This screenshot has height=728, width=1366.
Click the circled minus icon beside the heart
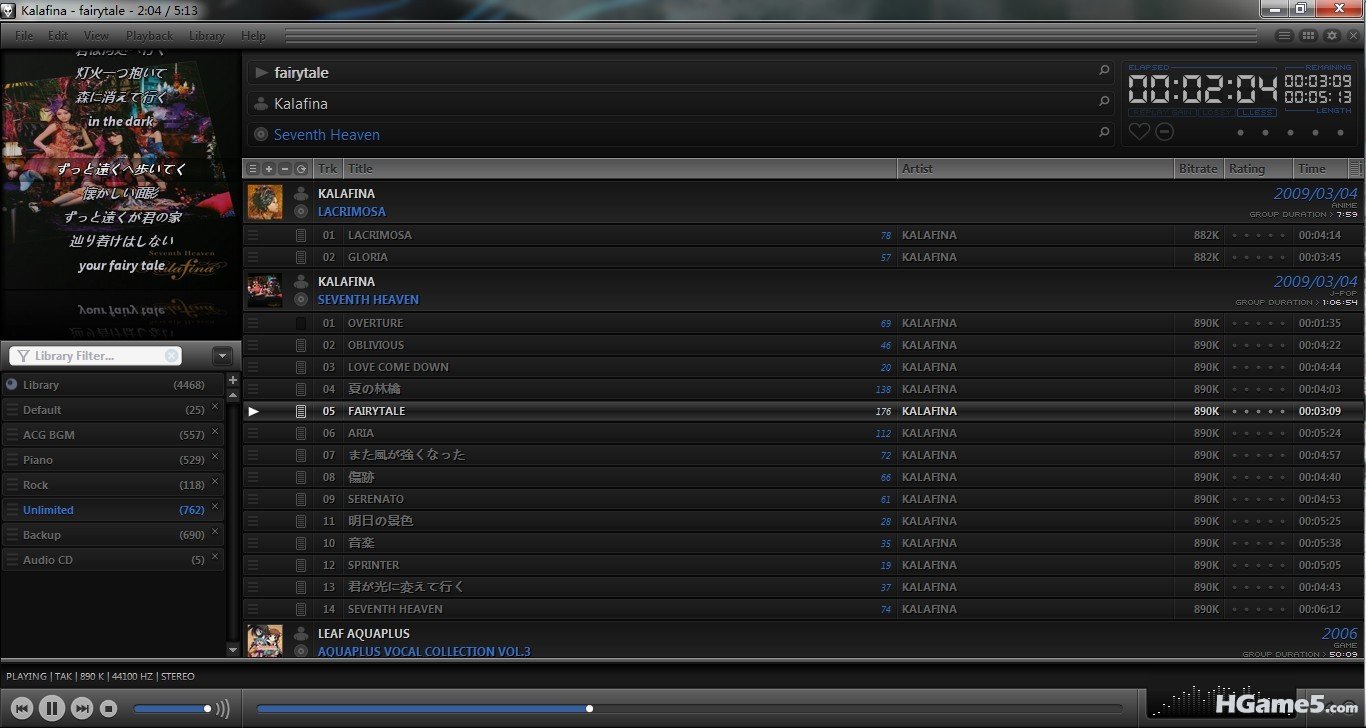[x=1164, y=132]
